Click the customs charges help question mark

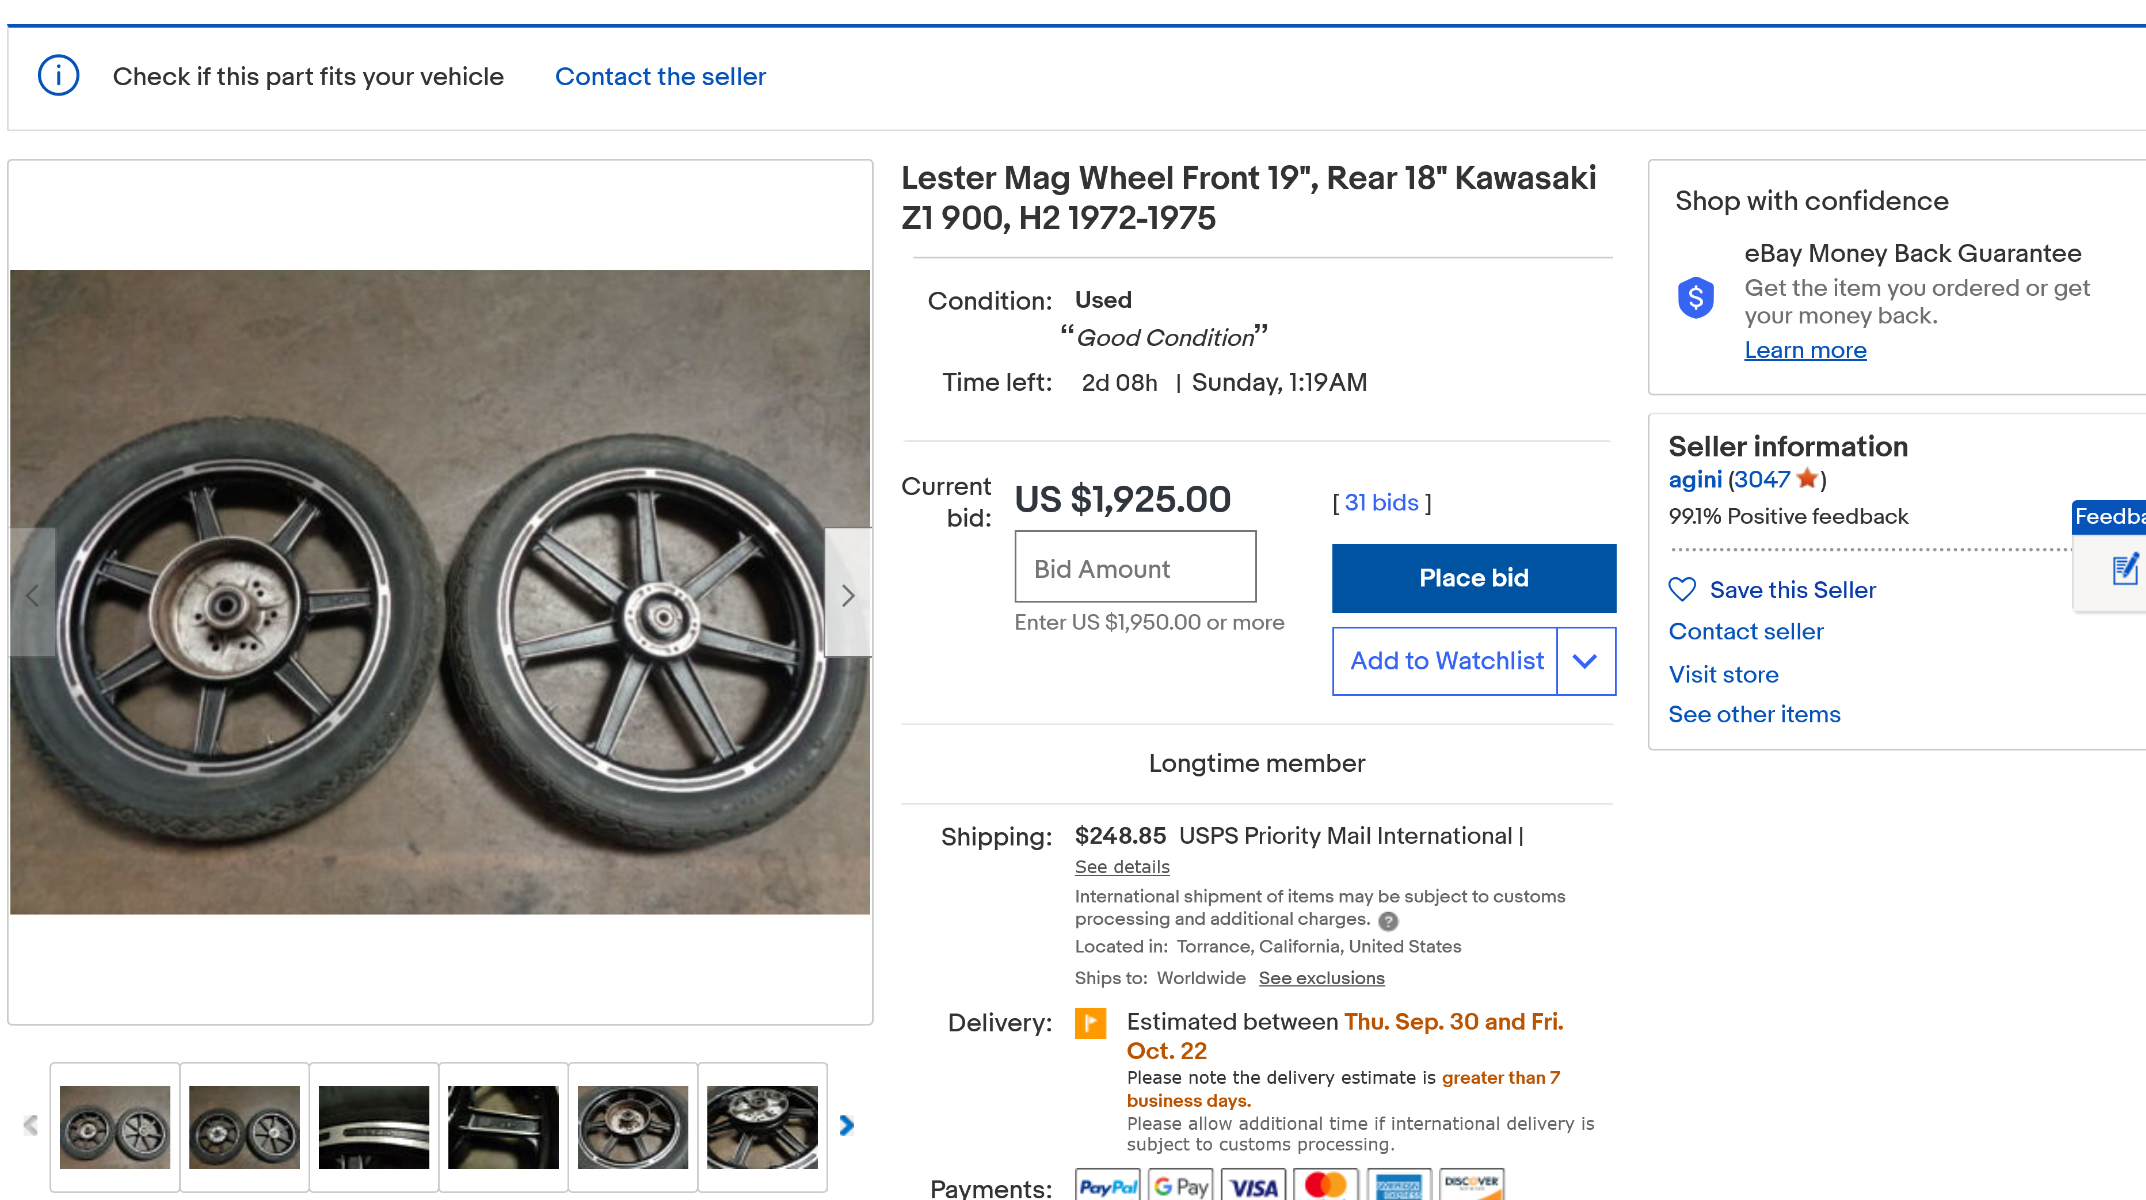pos(1388,921)
